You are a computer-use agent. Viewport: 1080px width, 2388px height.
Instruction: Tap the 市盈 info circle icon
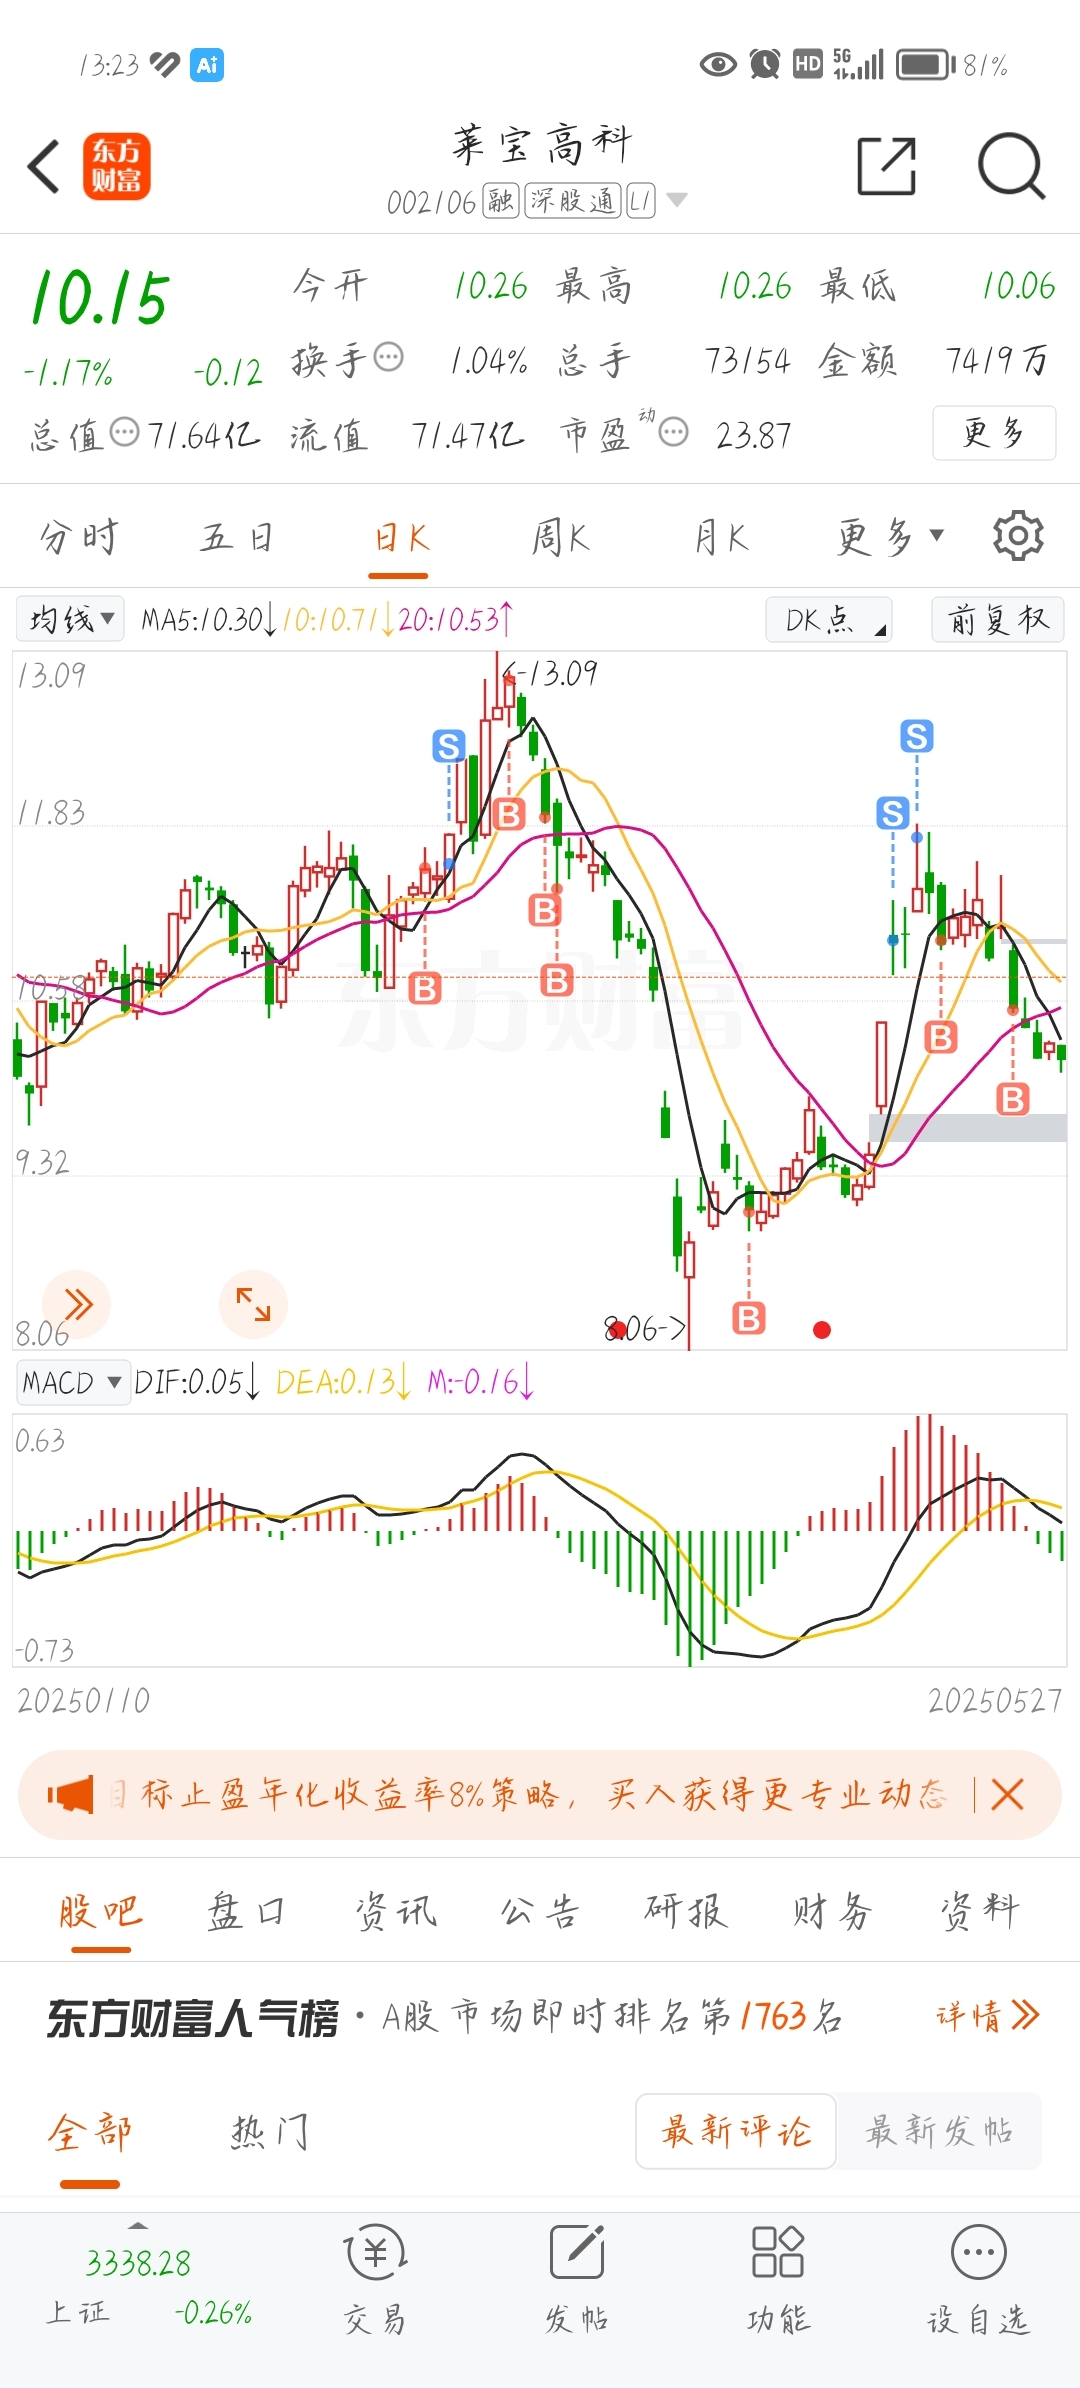point(673,432)
